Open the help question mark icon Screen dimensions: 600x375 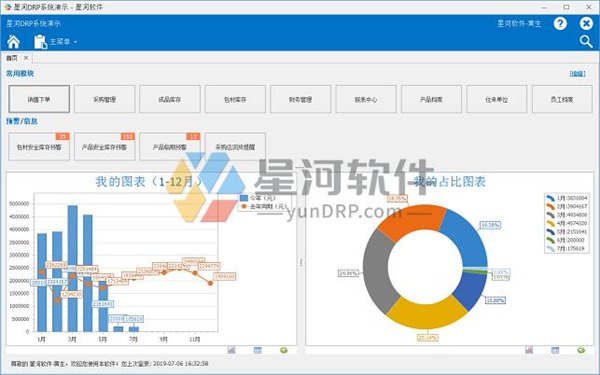(560, 24)
